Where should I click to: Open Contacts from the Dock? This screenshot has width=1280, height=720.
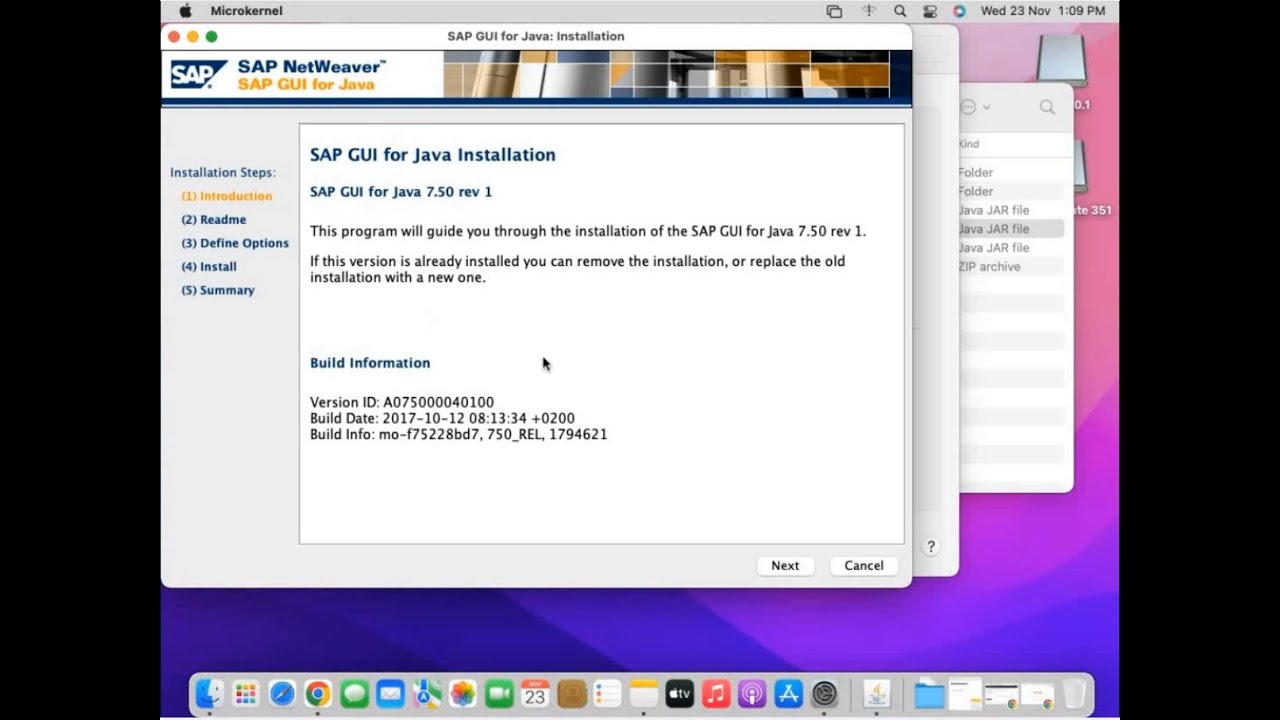571,693
